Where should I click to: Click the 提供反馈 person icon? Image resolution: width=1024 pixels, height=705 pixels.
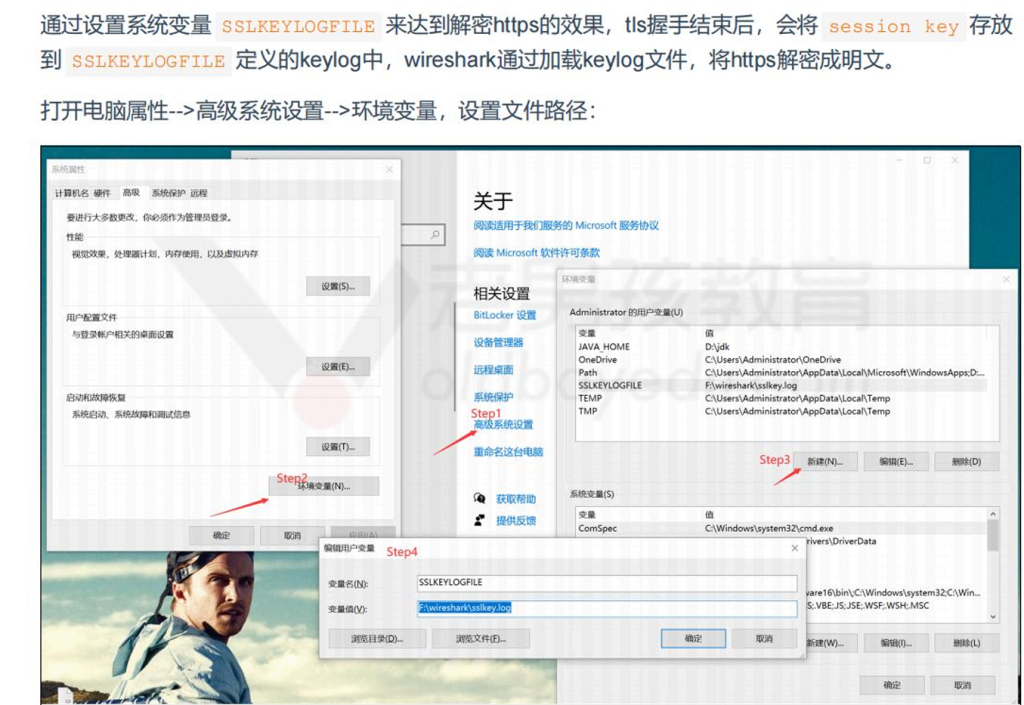coord(480,520)
